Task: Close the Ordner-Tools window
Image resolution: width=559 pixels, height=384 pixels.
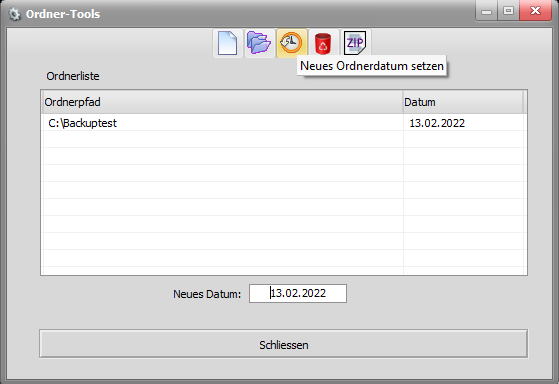Action: pyautogui.click(x=535, y=11)
